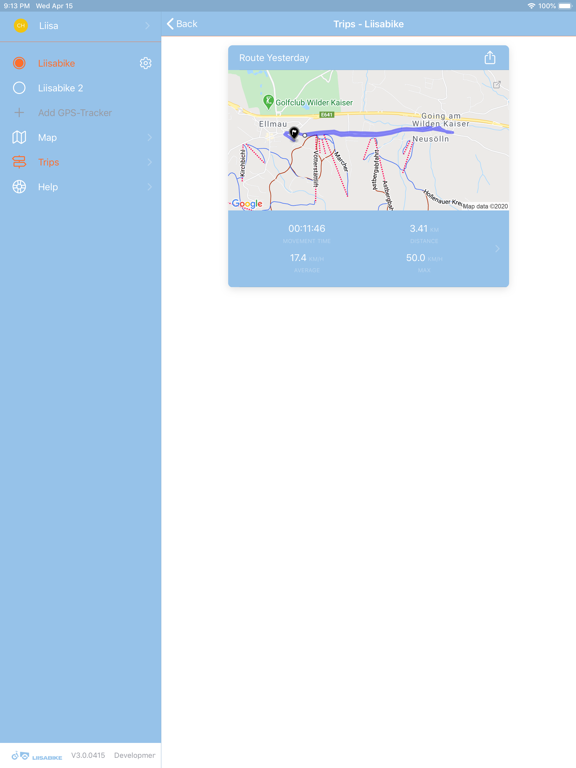
Task: Click the Google logo on map
Action: 247,203
